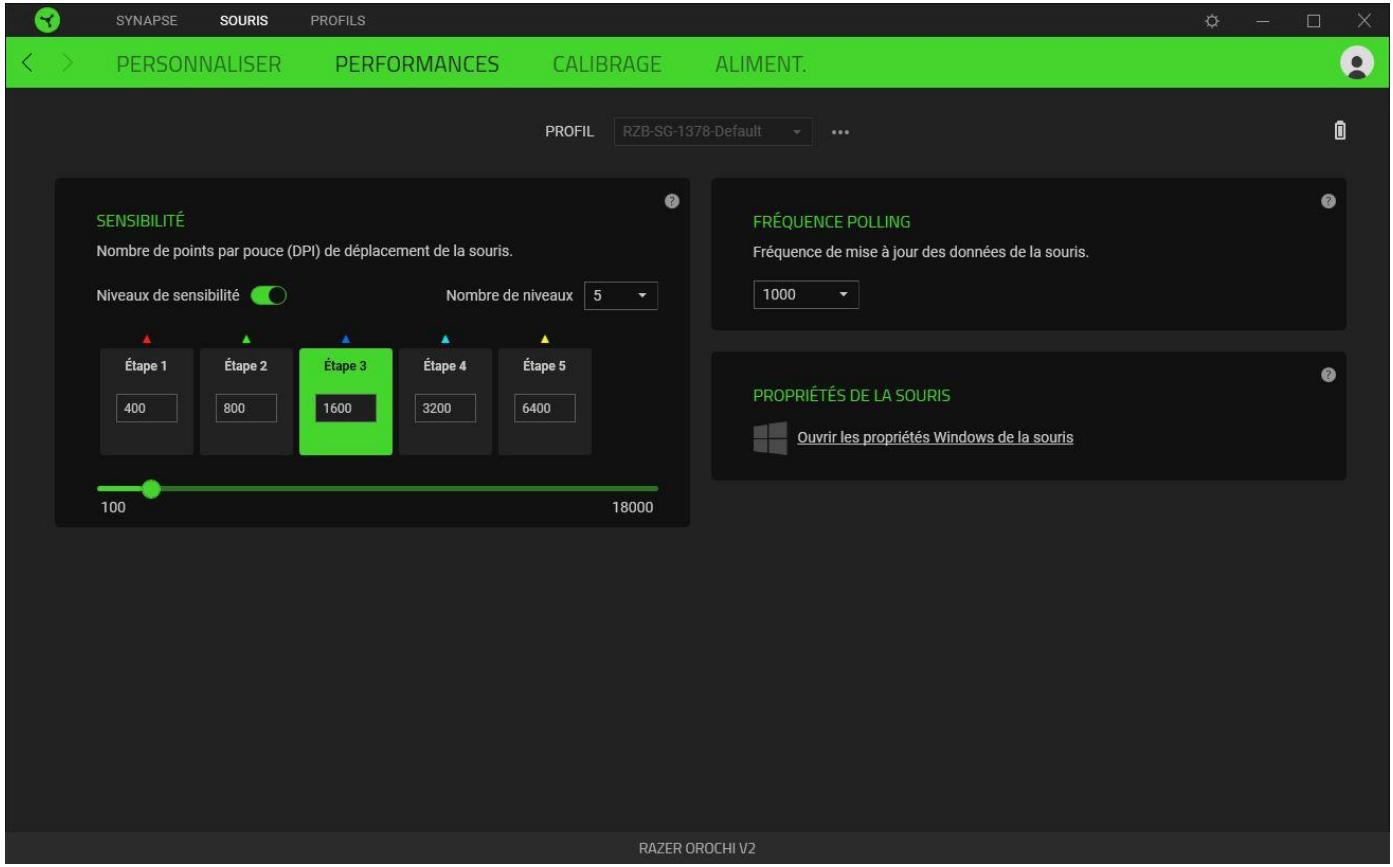Open the Profils tab
The image size is (1393, 867).
pyautogui.click(x=338, y=20)
